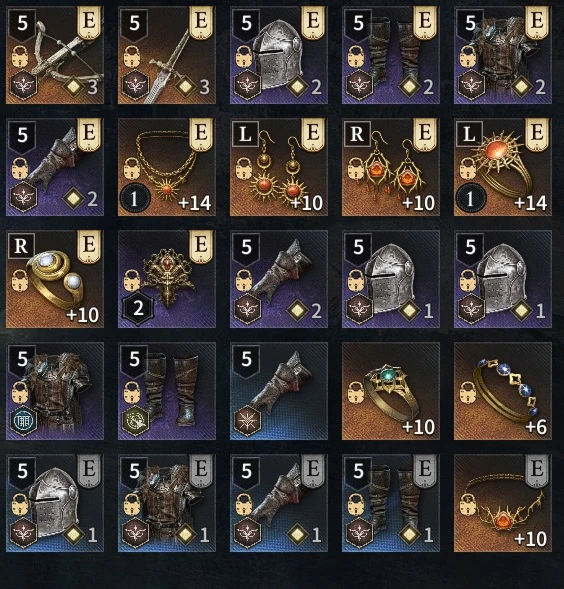Toggle the lock on the teal gem ring
564x589 pixels.
click(356, 393)
